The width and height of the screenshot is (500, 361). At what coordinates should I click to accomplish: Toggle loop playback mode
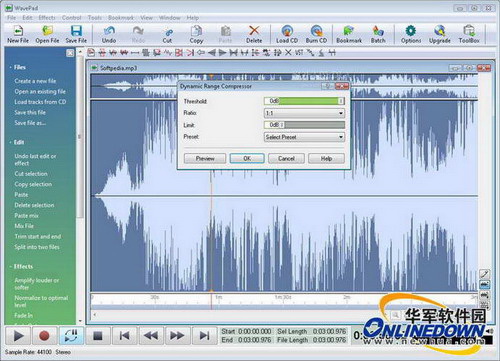click(71, 336)
